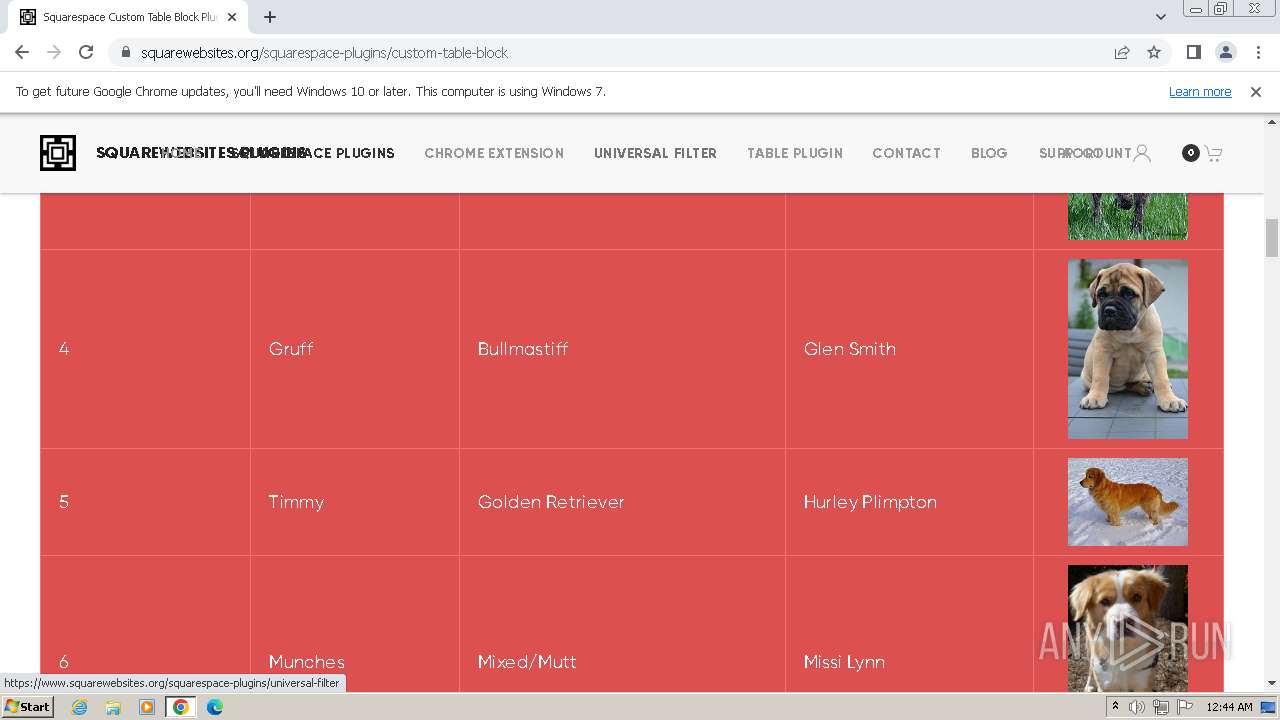Open the Chrome profile menu
This screenshot has height=720, width=1280.
click(1225, 52)
